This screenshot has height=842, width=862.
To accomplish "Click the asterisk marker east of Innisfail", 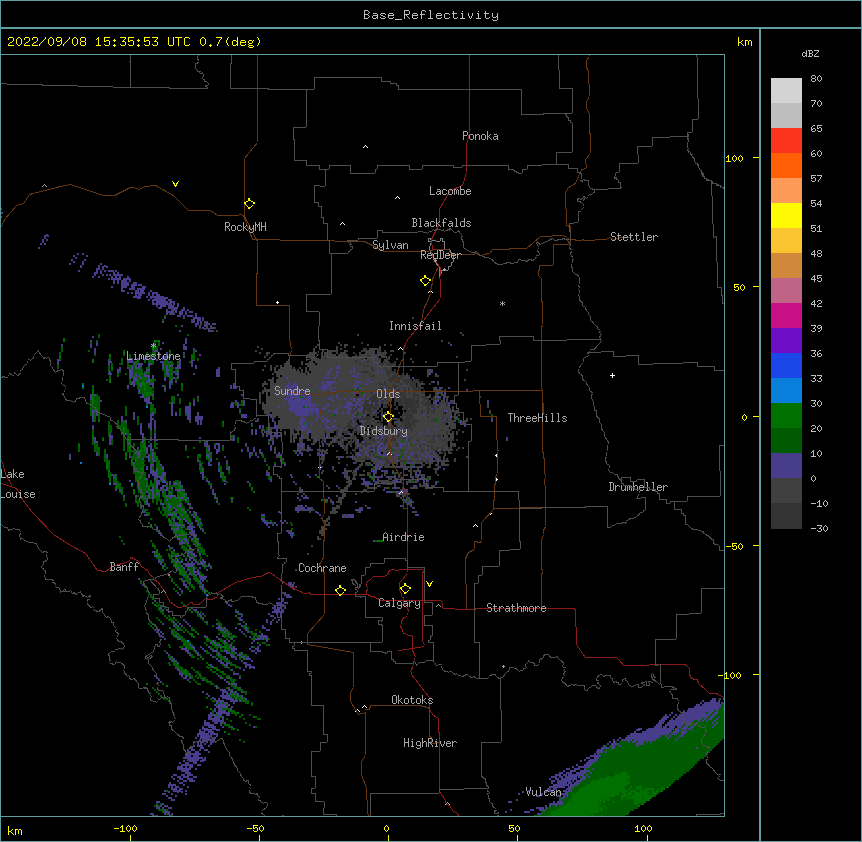I will [502, 304].
